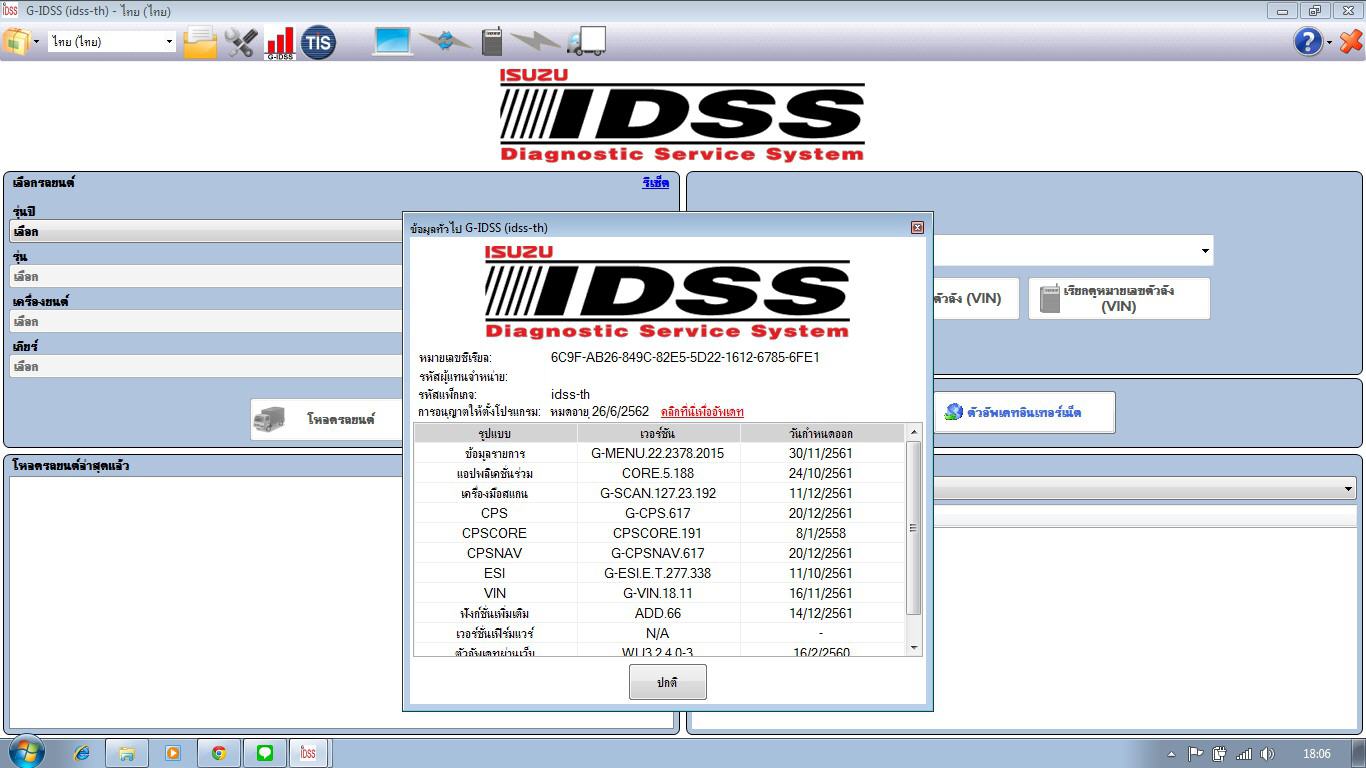Open the เครื่องยนต์ engine dropdown
This screenshot has width=1366, height=768.
206,322
